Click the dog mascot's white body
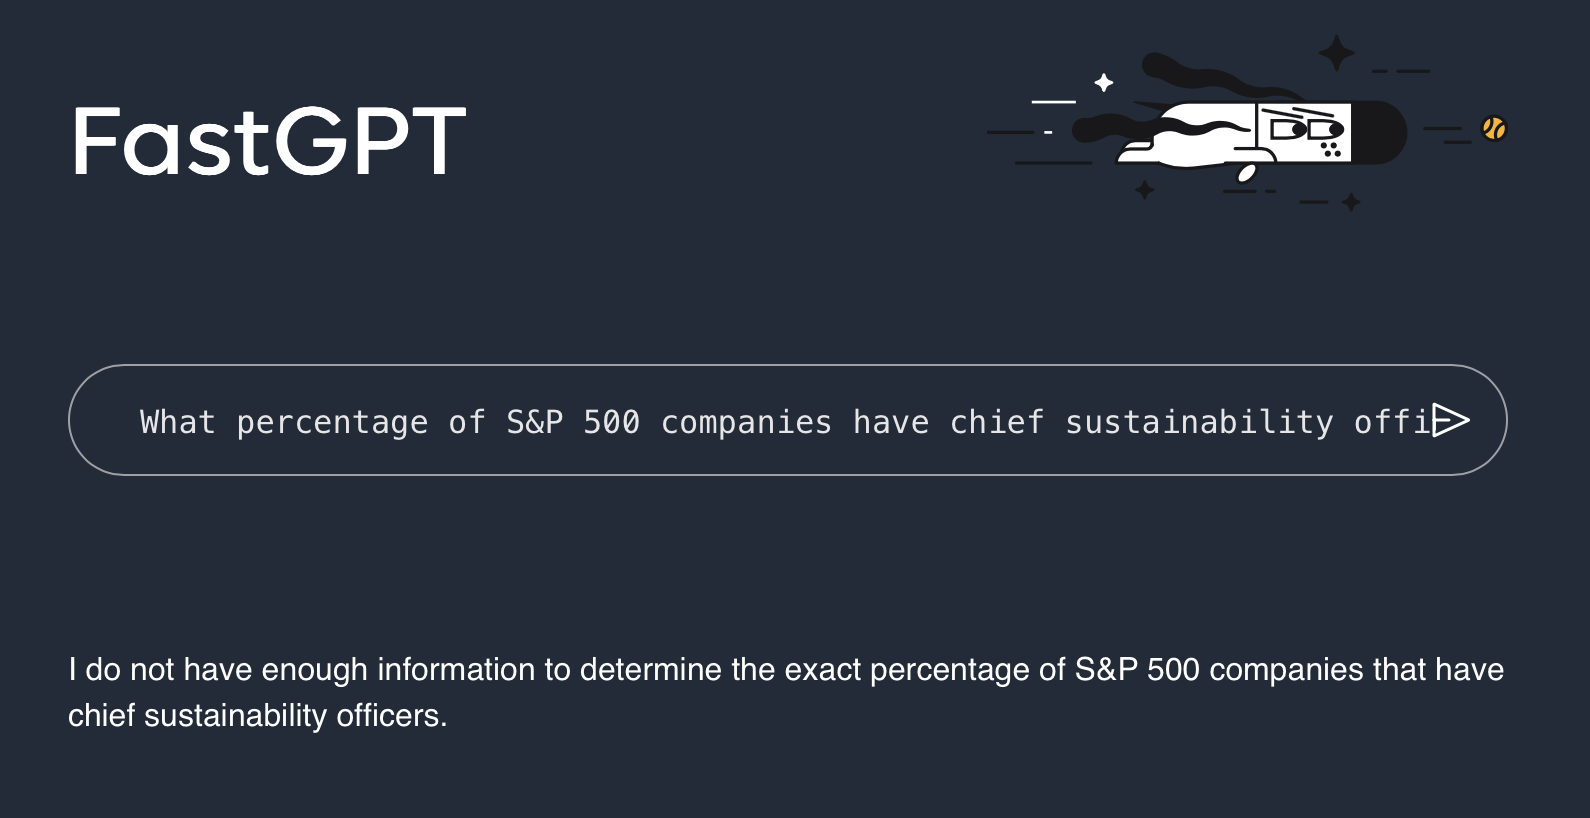 pos(1190,148)
